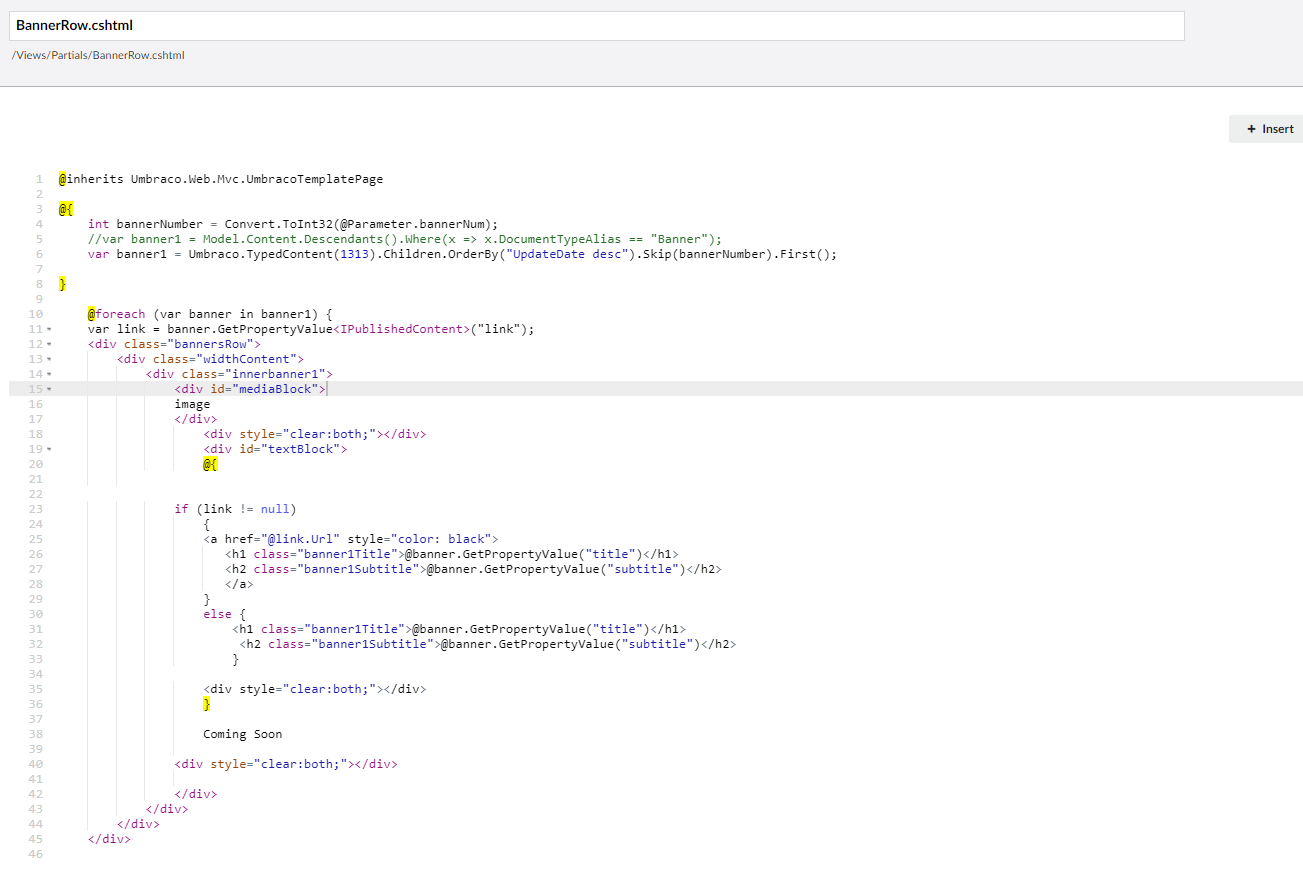Click the div class="innerbanner1" code

[239, 374]
